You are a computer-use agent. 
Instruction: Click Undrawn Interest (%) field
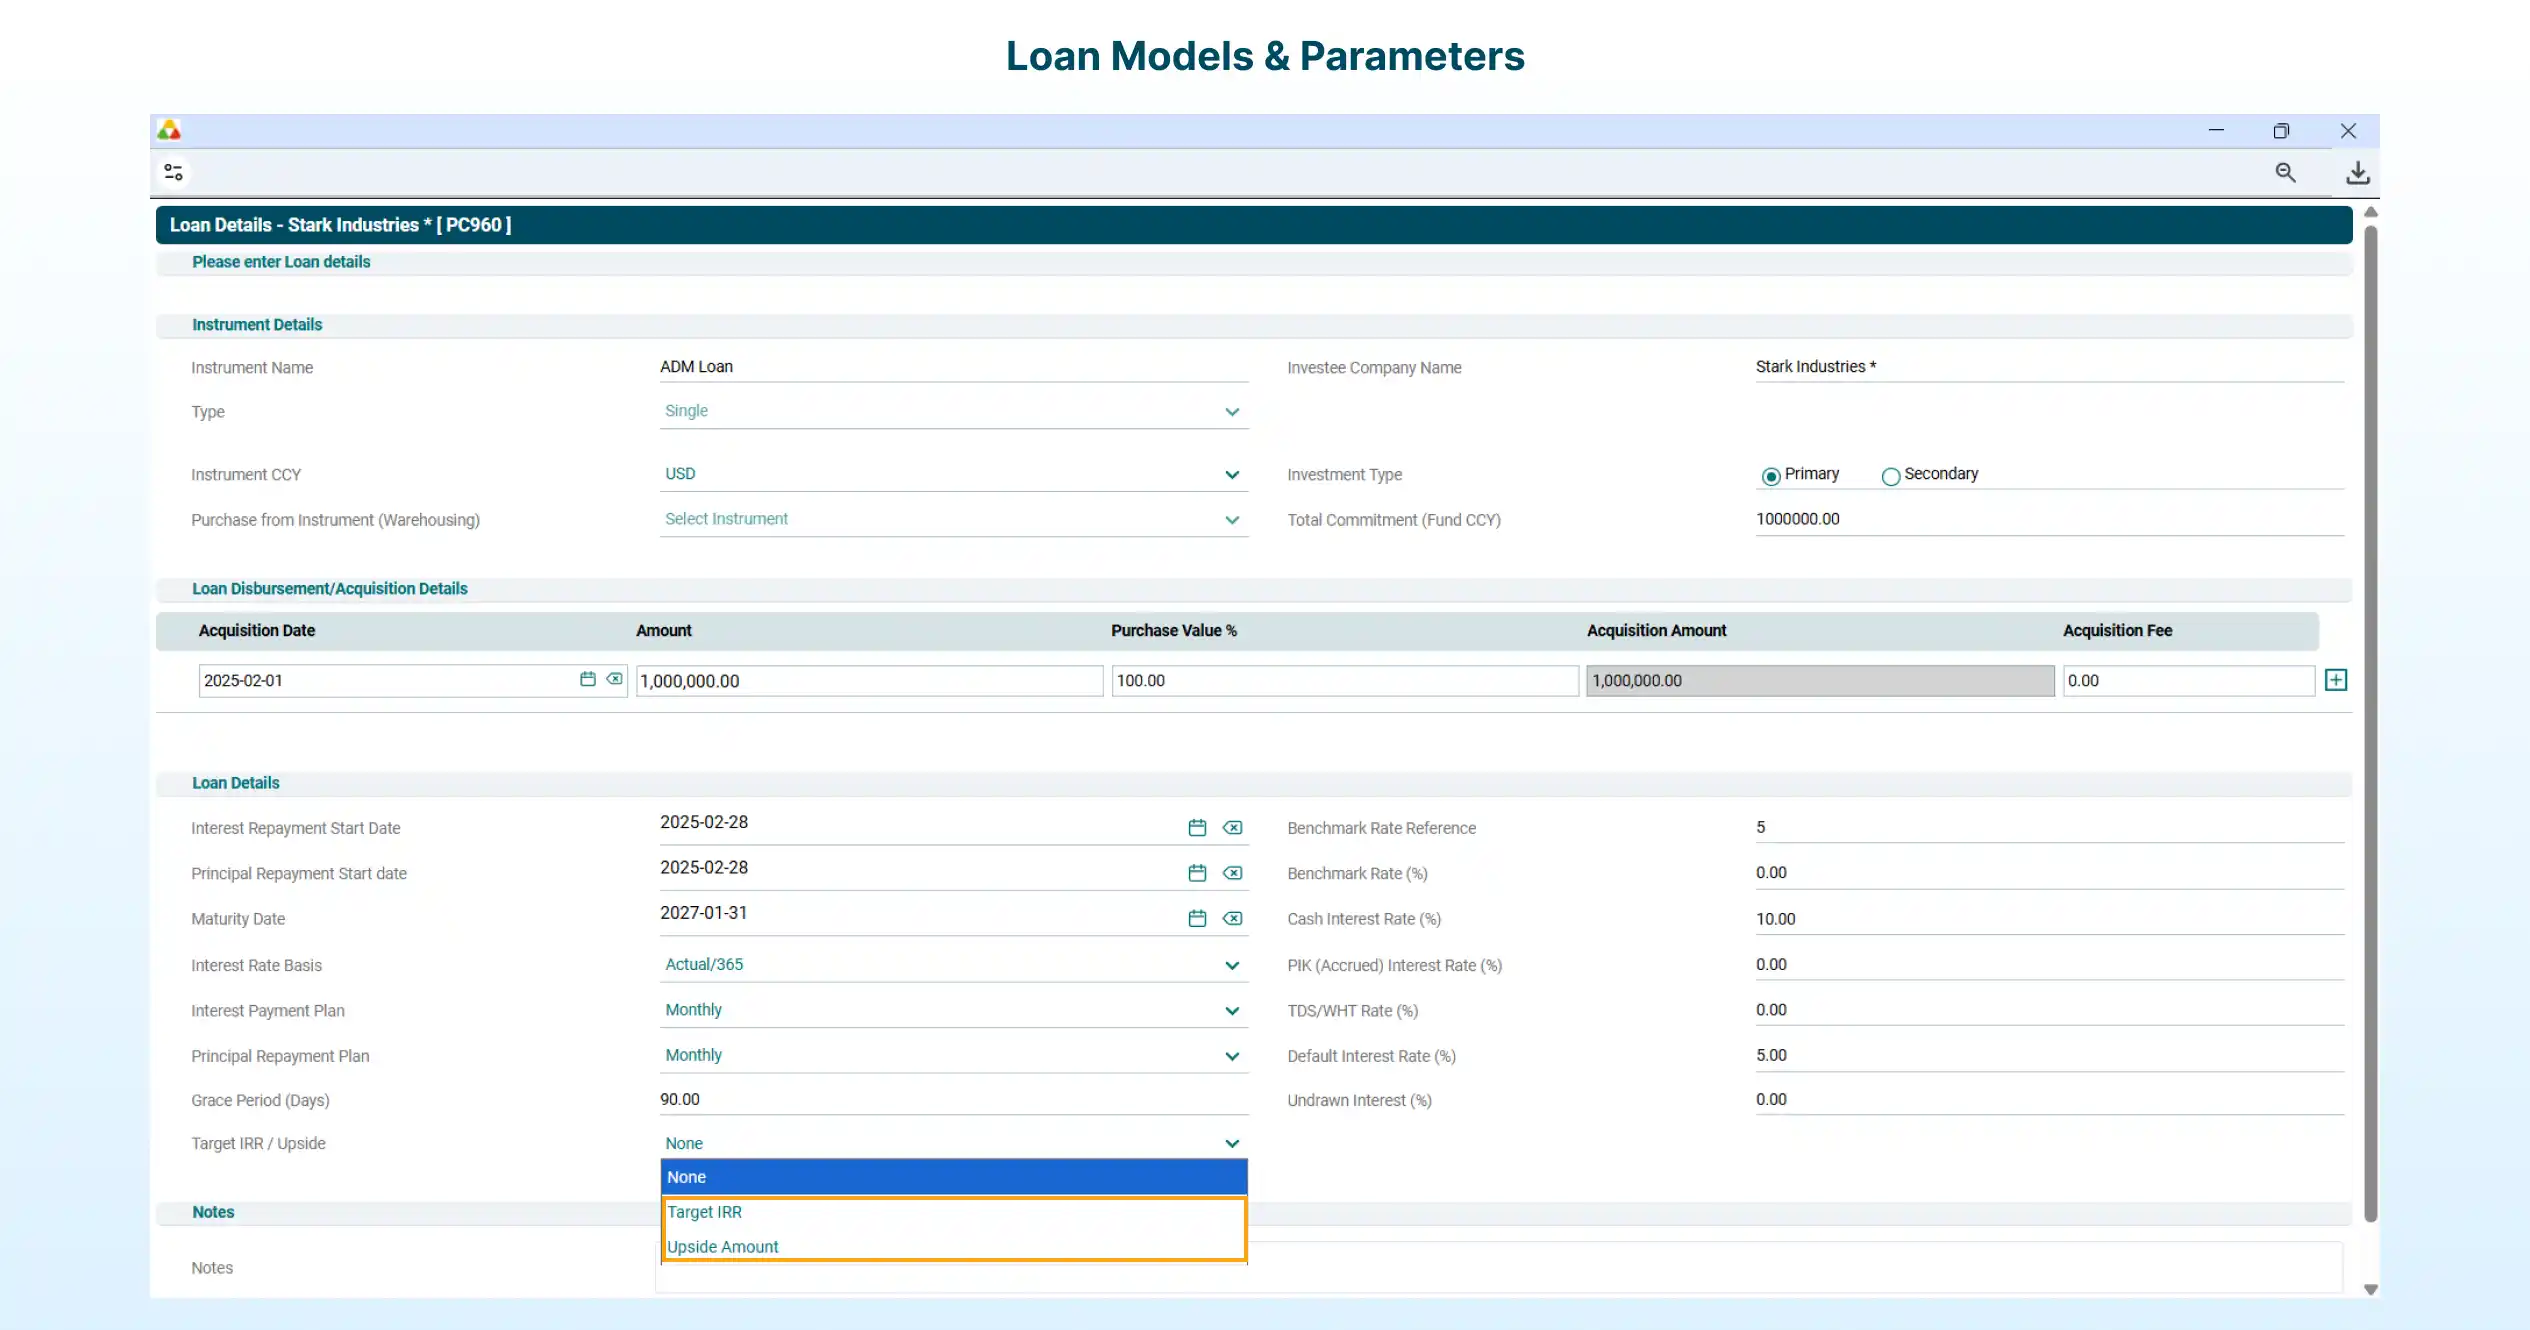2049,1100
